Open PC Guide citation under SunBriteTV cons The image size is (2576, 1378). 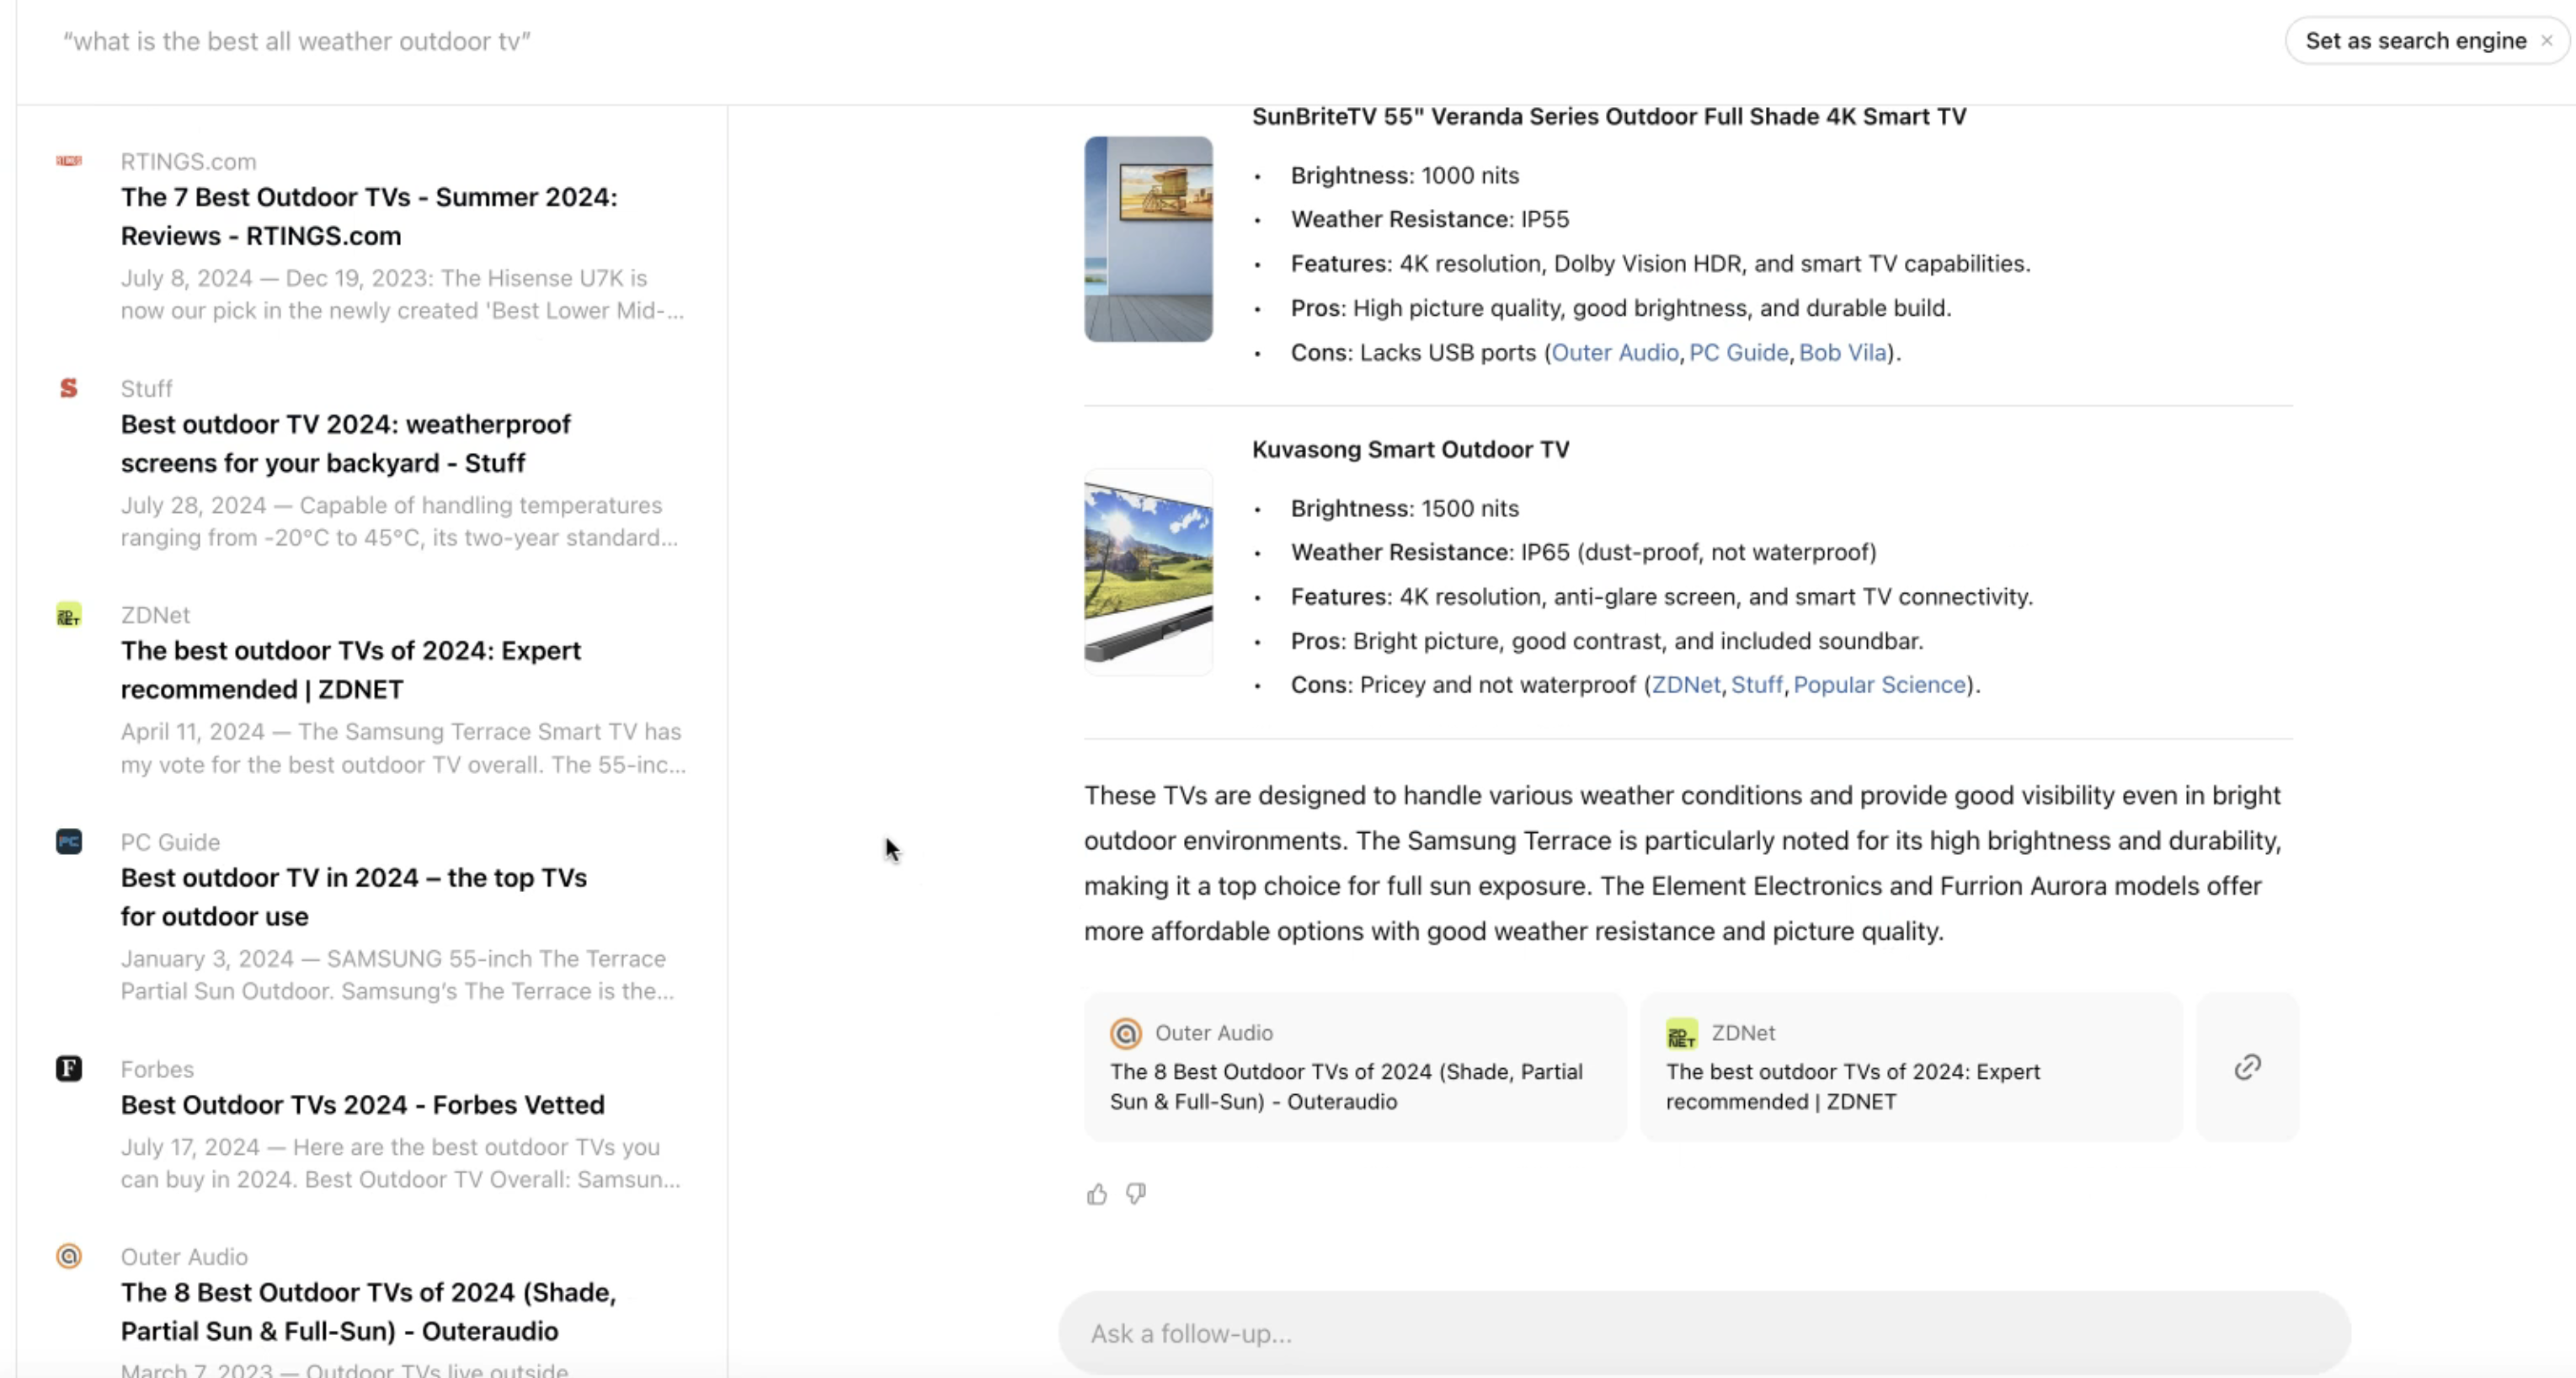1738,352
